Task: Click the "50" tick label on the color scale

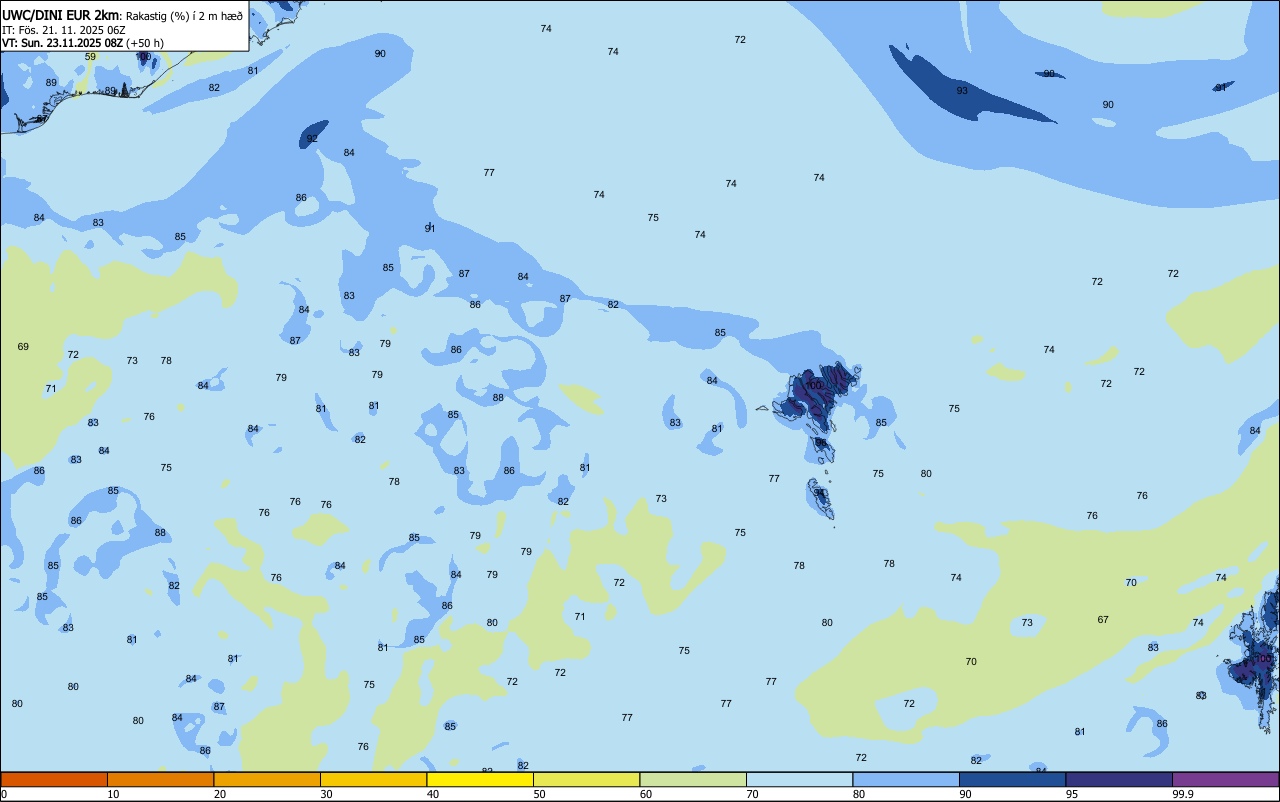Action: click(x=539, y=794)
